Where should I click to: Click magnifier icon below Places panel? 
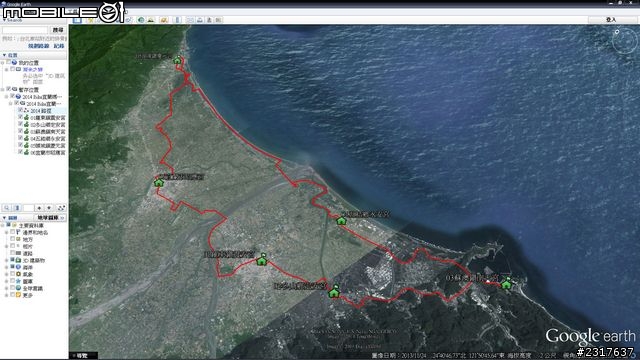[7, 208]
